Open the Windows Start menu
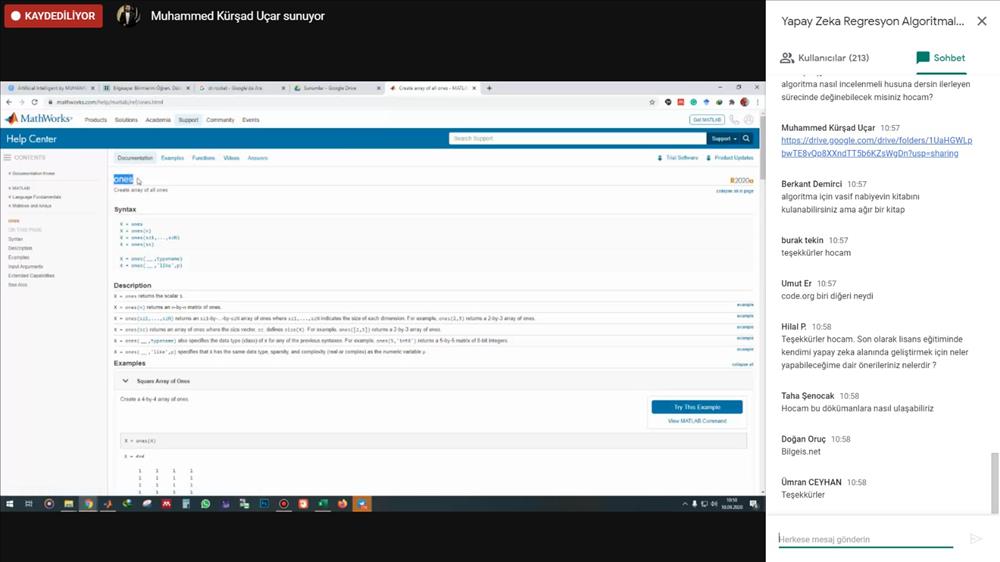 10,504
